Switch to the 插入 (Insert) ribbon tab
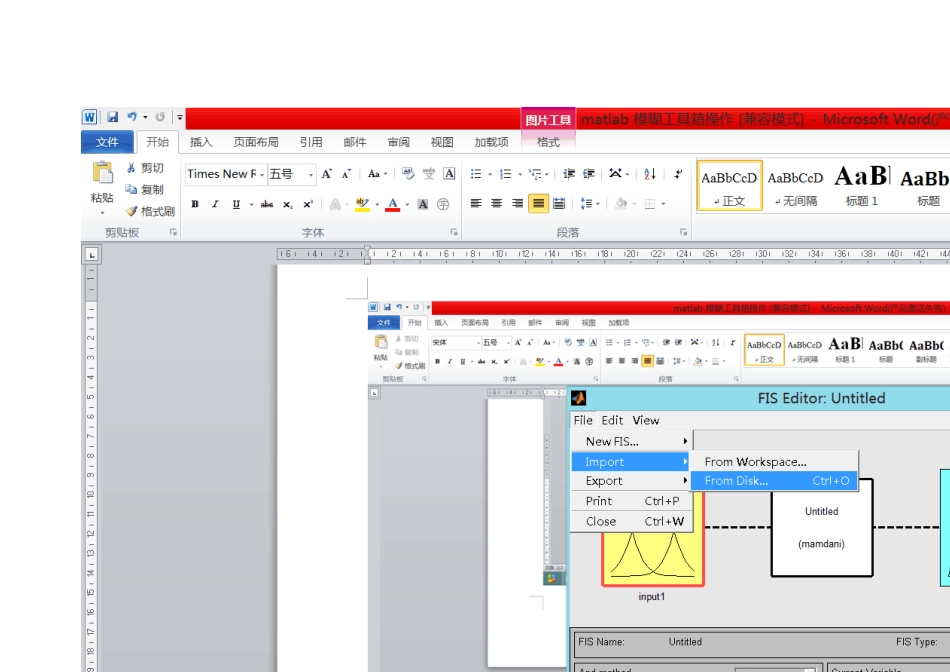 (x=201, y=142)
